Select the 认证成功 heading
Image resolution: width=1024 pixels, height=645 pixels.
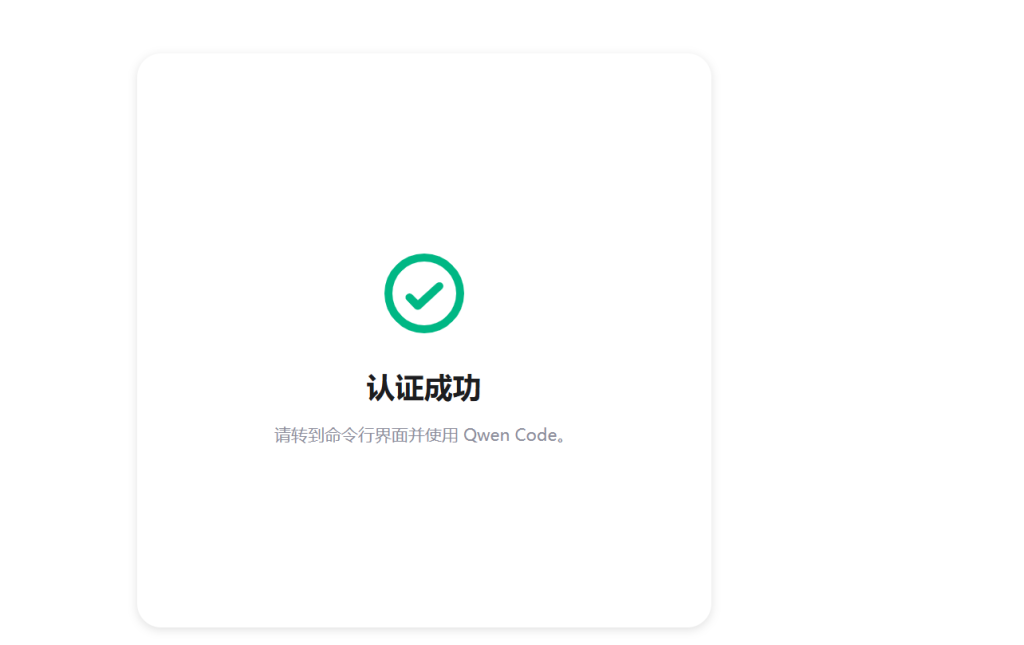(x=424, y=388)
